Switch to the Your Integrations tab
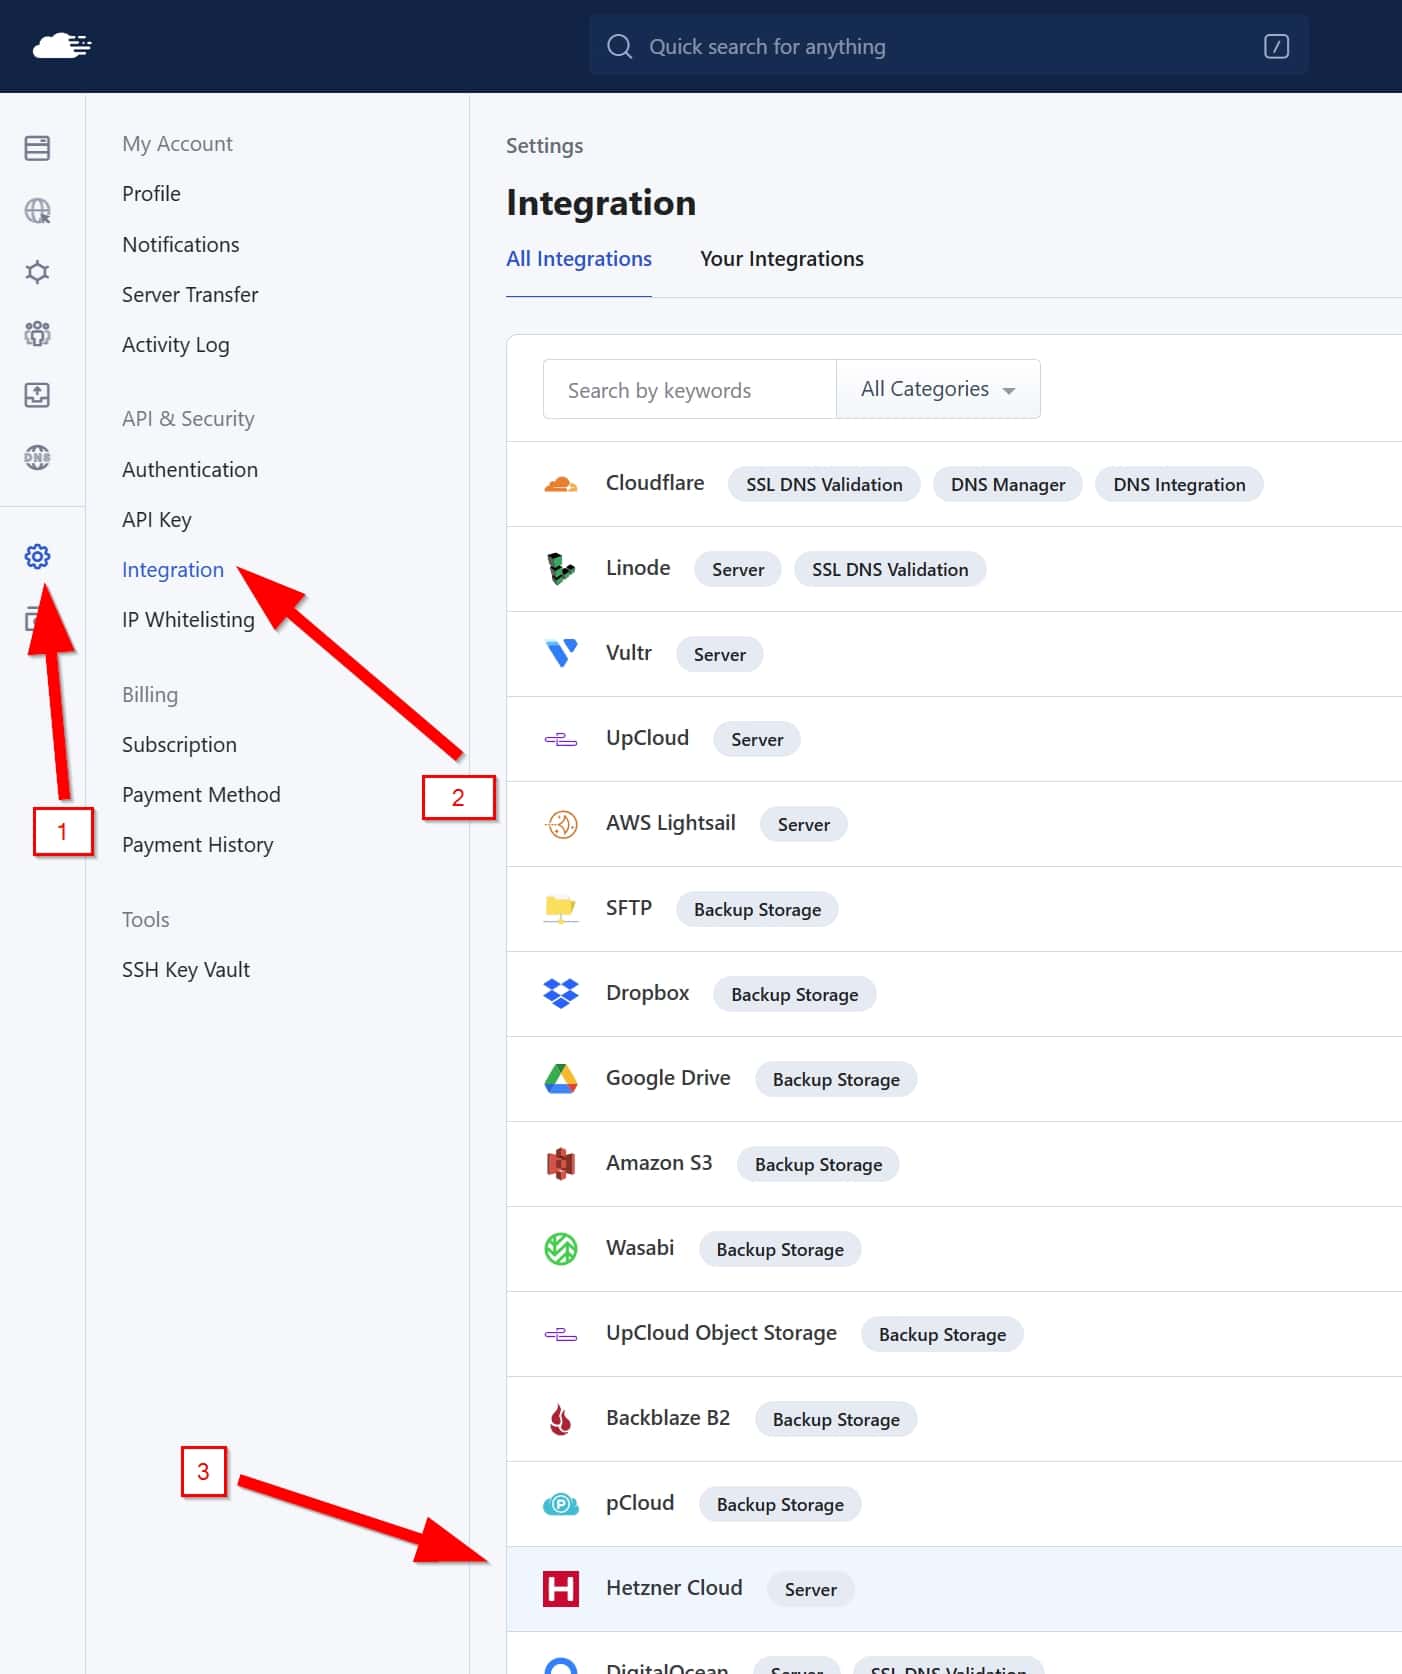 pyautogui.click(x=781, y=259)
